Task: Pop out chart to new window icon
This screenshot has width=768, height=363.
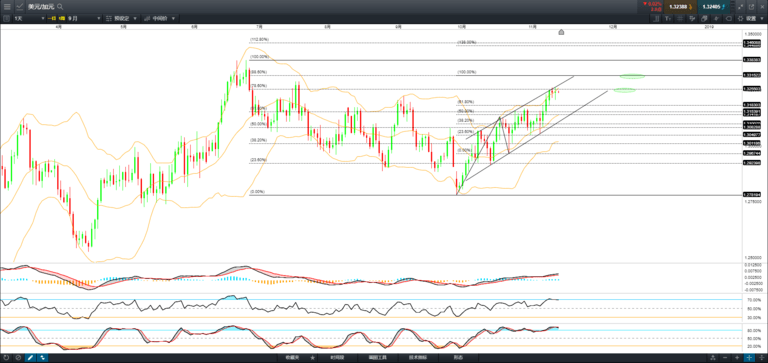Action: [751, 7]
